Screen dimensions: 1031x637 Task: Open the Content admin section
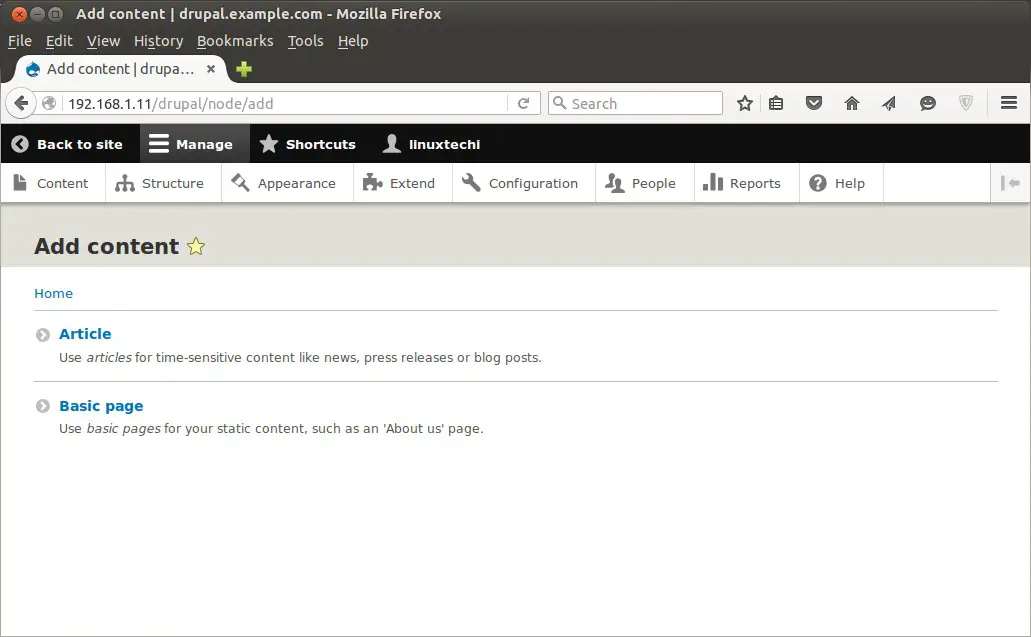(x=51, y=183)
